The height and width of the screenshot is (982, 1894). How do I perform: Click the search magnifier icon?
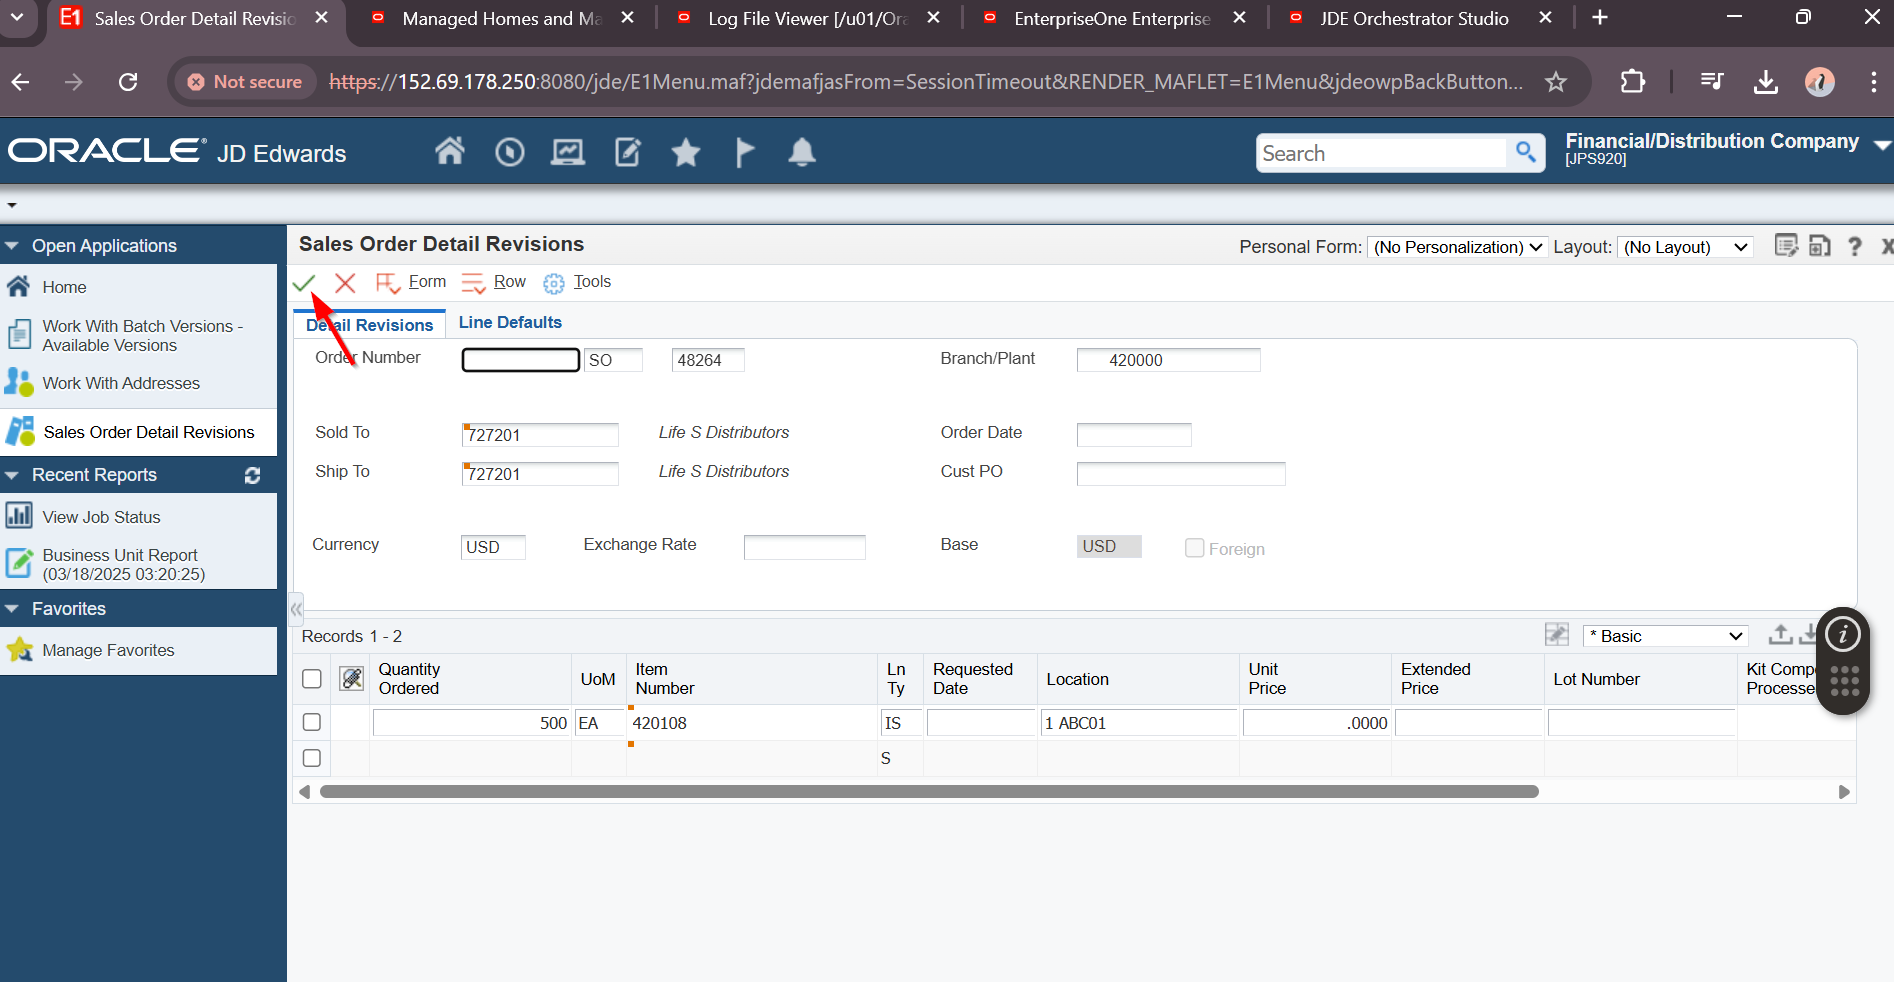[x=1525, y=152]
